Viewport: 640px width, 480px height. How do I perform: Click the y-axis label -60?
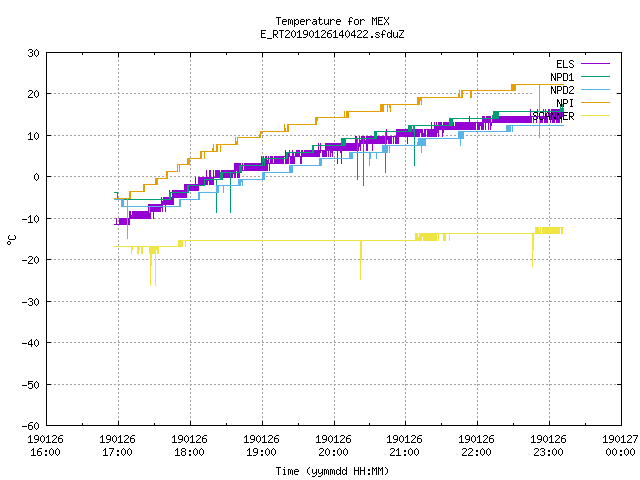(x=31, y=426)
